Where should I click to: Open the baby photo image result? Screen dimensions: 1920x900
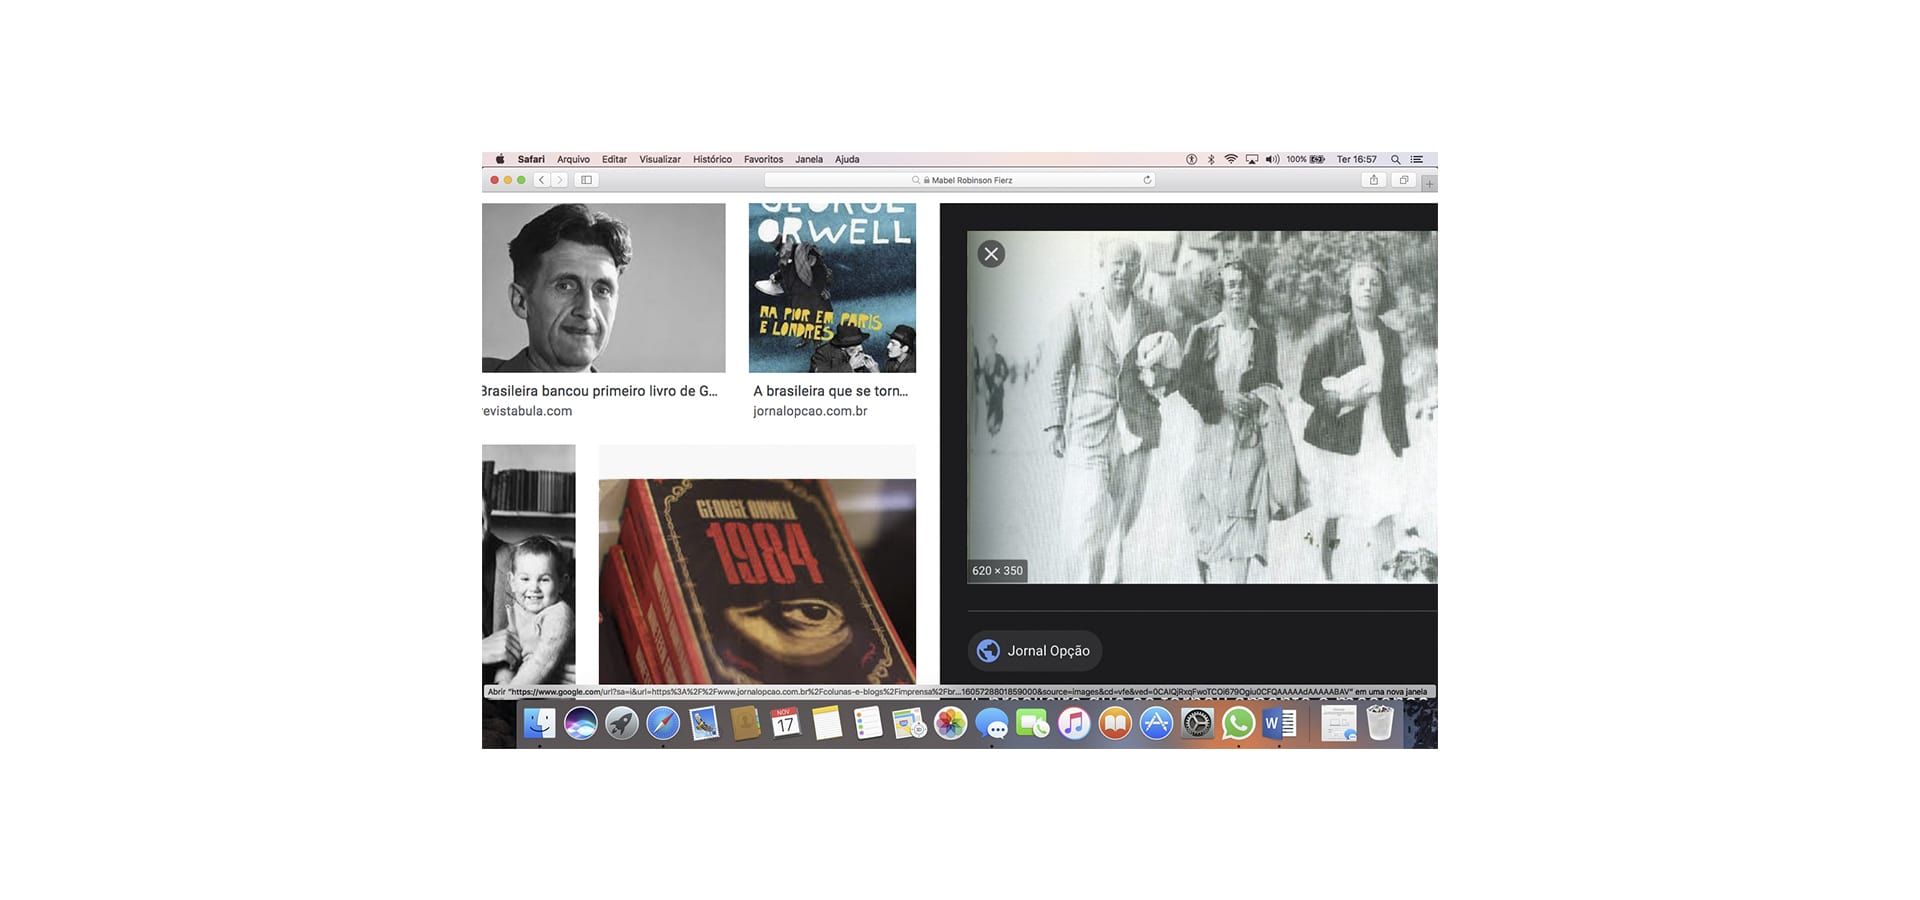point(529,564)
